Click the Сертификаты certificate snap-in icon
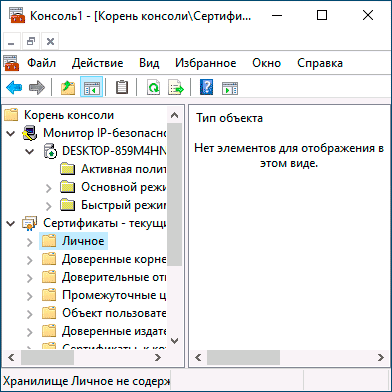Image resolution: width=392 pixels, height=392 pixels. coord(29,223)
